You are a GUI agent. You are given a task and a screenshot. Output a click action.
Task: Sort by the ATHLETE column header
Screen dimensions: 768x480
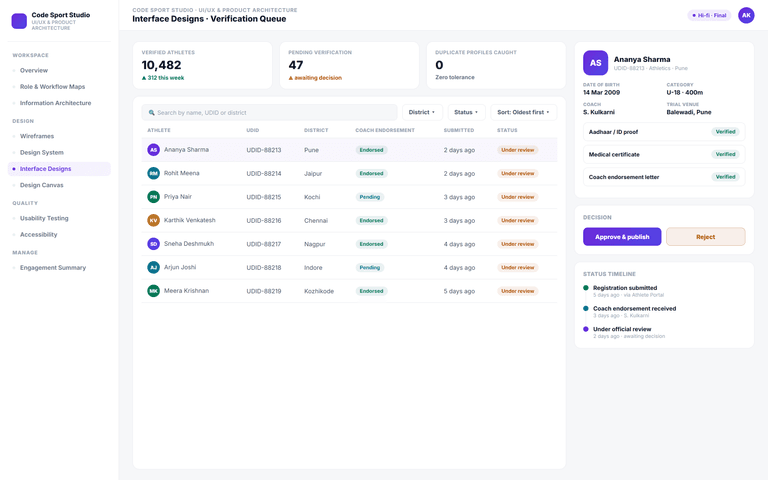pos(159,130)
